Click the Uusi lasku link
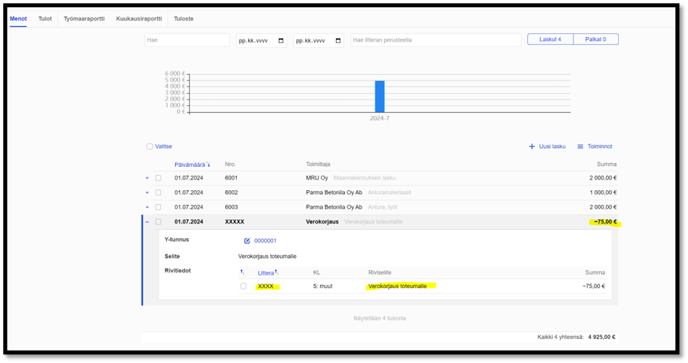Viewport: 688px width, 363px height. click(x=552, y=147)
